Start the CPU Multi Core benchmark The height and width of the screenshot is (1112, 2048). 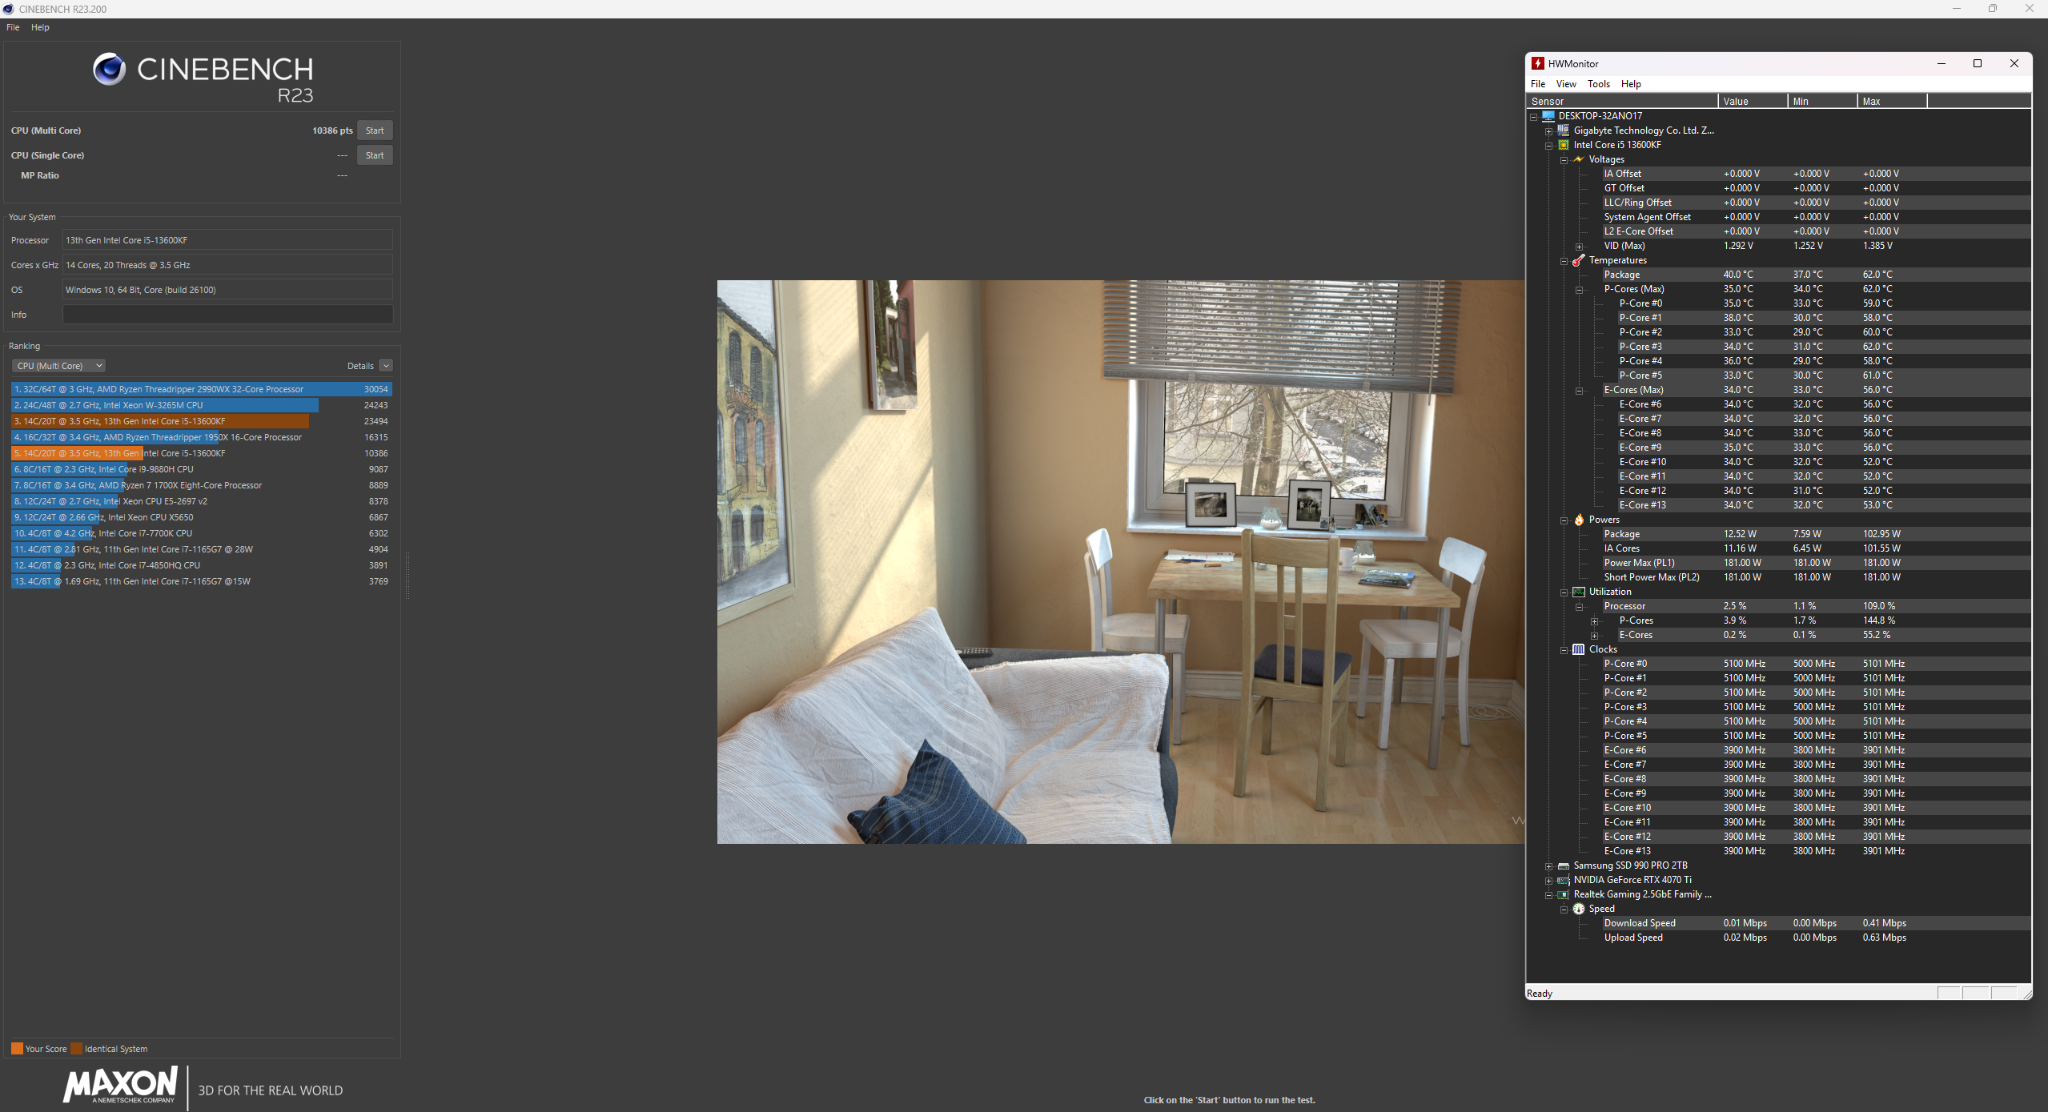tap(374, 131)
